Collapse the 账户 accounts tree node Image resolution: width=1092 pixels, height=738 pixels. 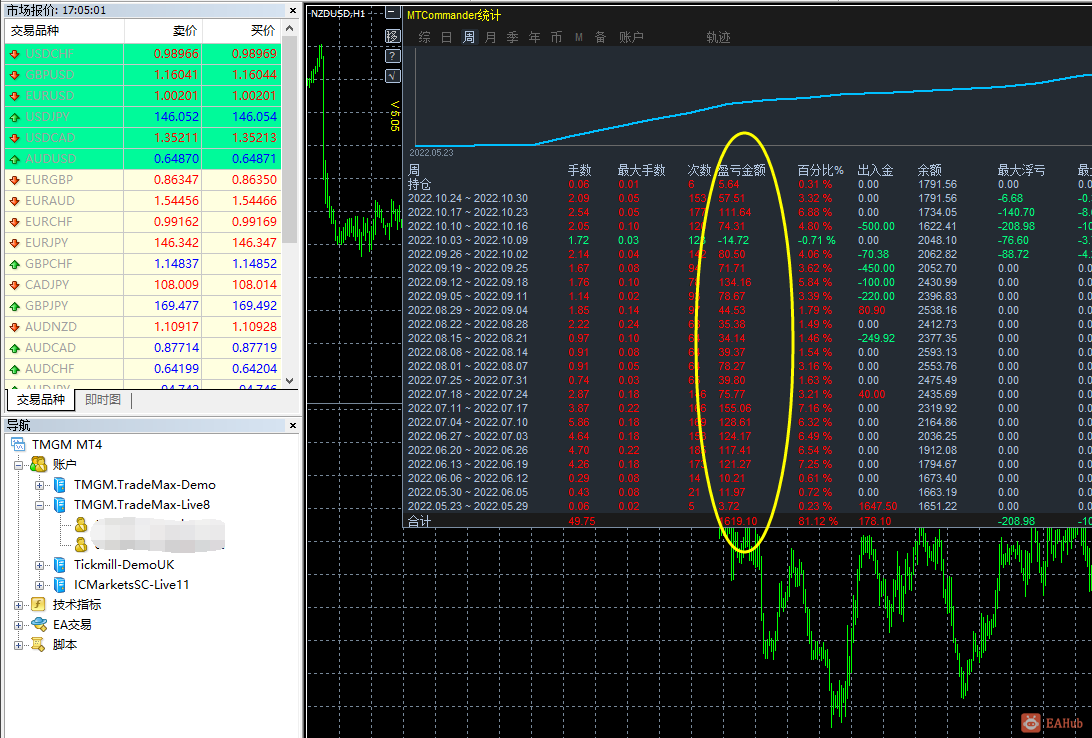[x=18, y=464]
